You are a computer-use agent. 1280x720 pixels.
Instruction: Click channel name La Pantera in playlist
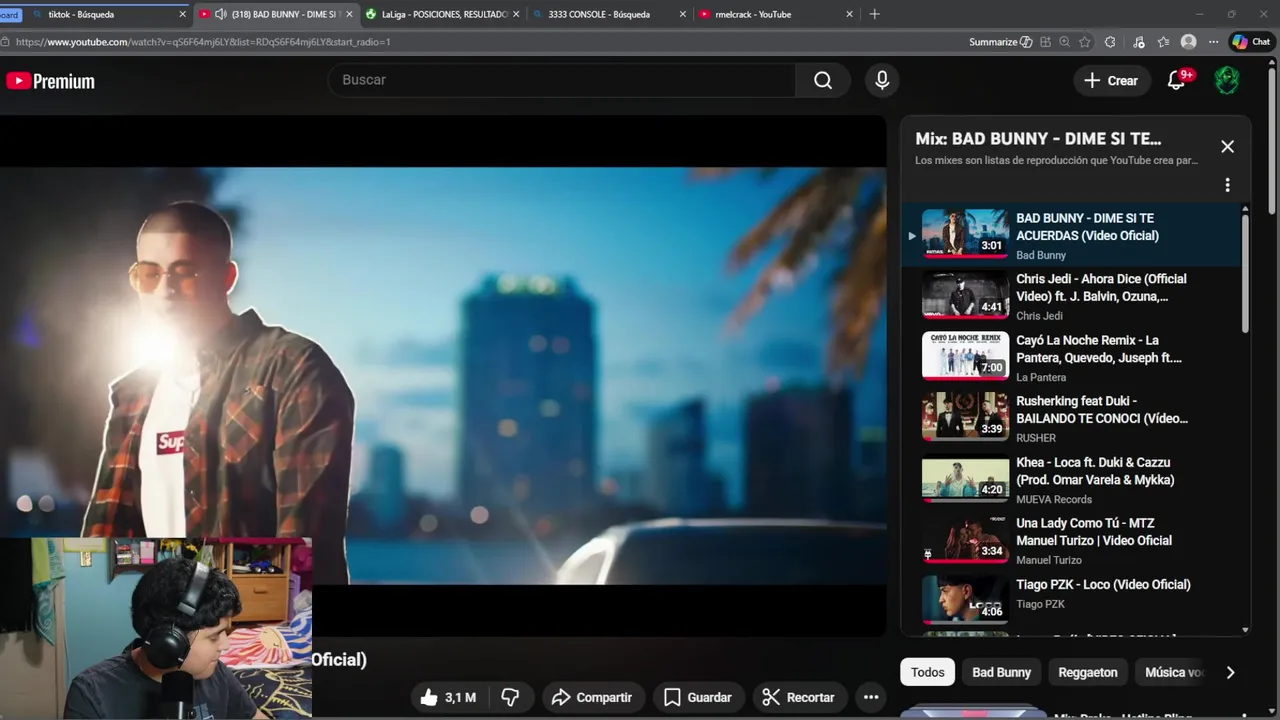point(1041,377)
